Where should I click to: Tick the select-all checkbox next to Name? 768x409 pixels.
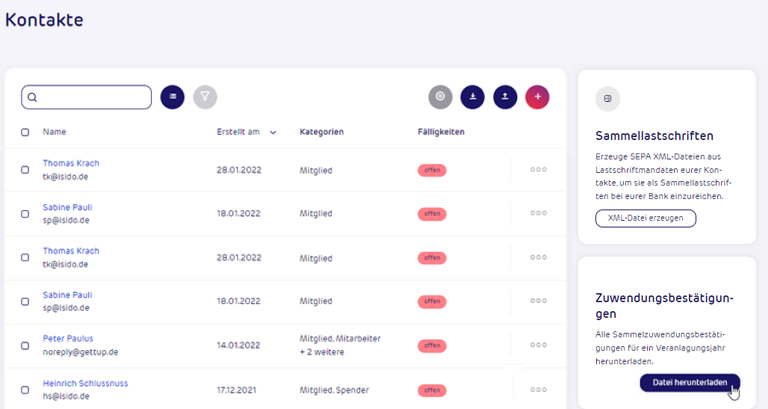(x=25, y=132)
